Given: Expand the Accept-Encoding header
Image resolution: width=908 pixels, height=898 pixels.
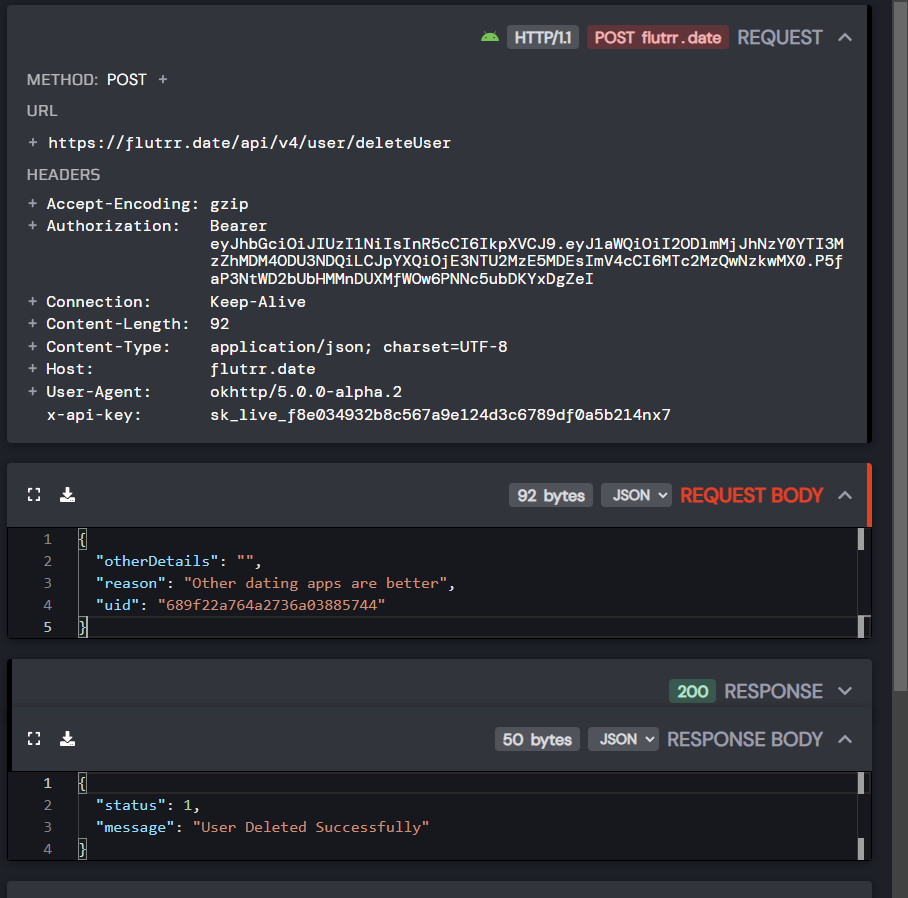Looking at the screenshot, I should (x=33, y=203).
